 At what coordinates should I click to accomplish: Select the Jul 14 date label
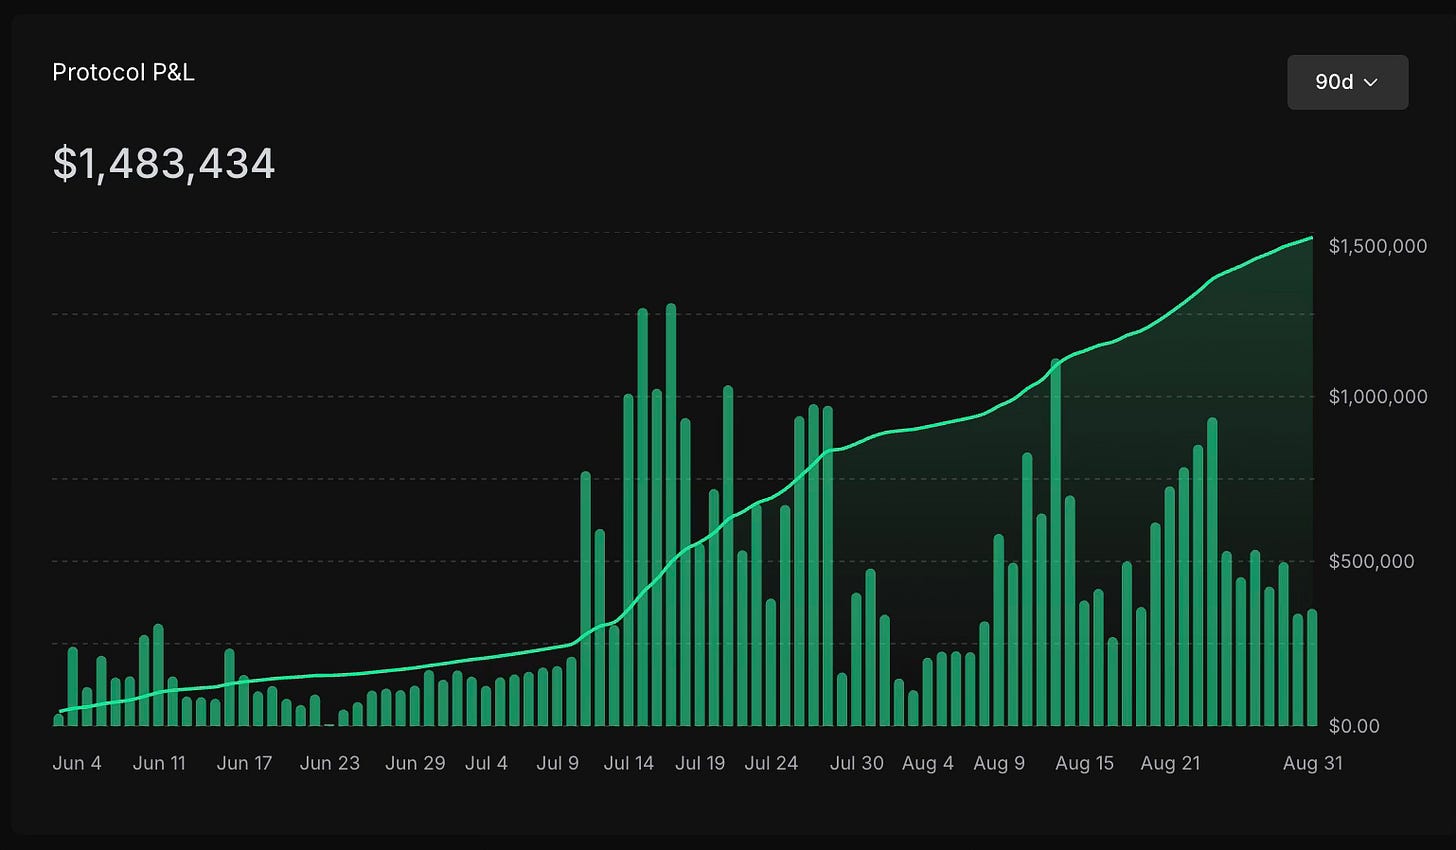pos(629,763)
